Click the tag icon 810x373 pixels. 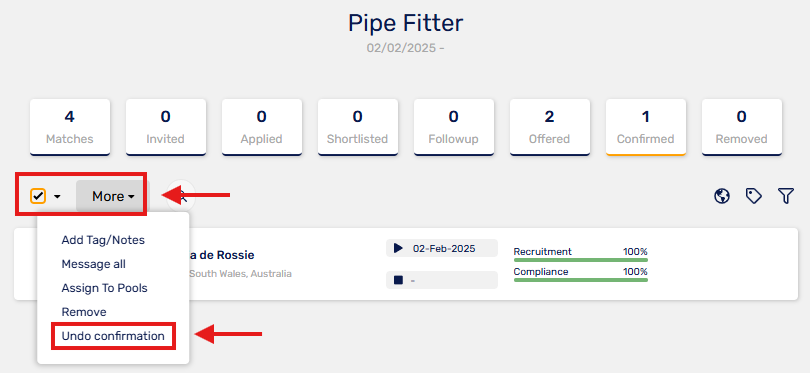coord(754,196)
